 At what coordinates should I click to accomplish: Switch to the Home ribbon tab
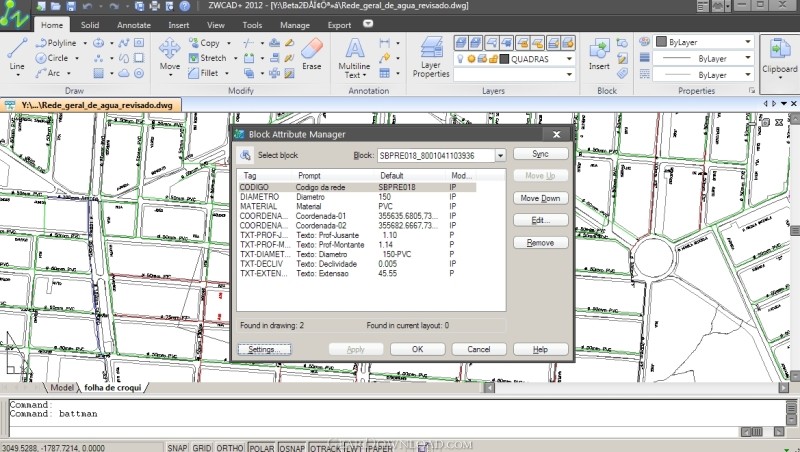52,24
